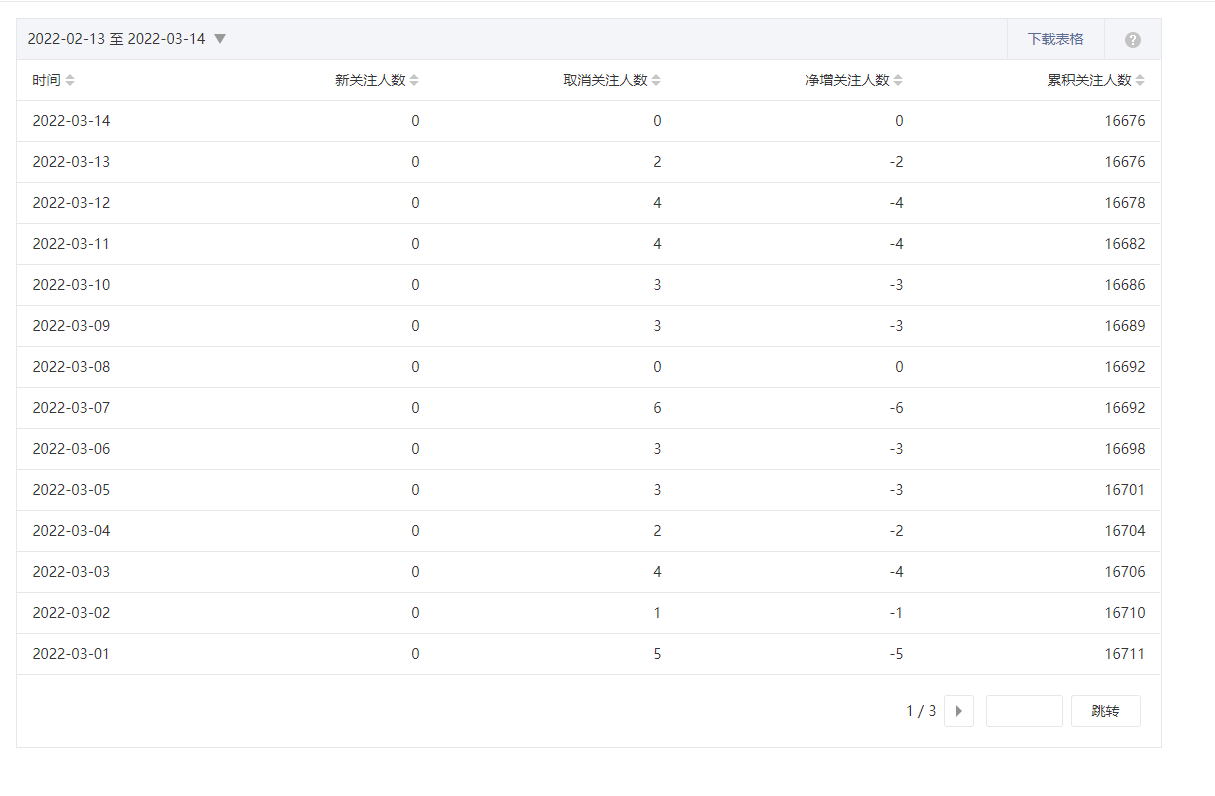Click the 2022-03-01 date cell

click(x=71, y=654)
